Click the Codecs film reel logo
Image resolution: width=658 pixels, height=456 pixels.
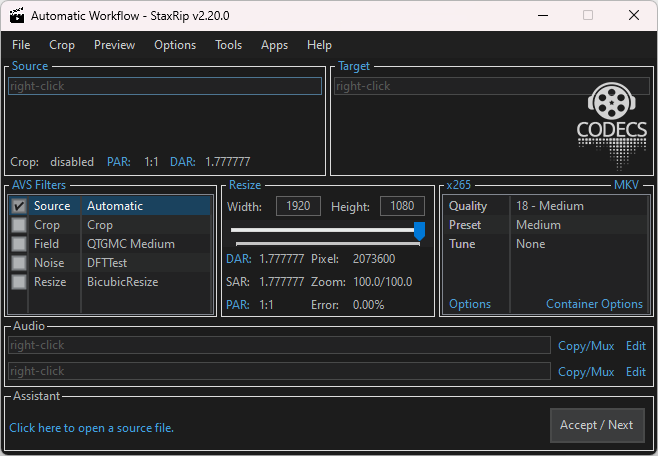coord(611,126)
